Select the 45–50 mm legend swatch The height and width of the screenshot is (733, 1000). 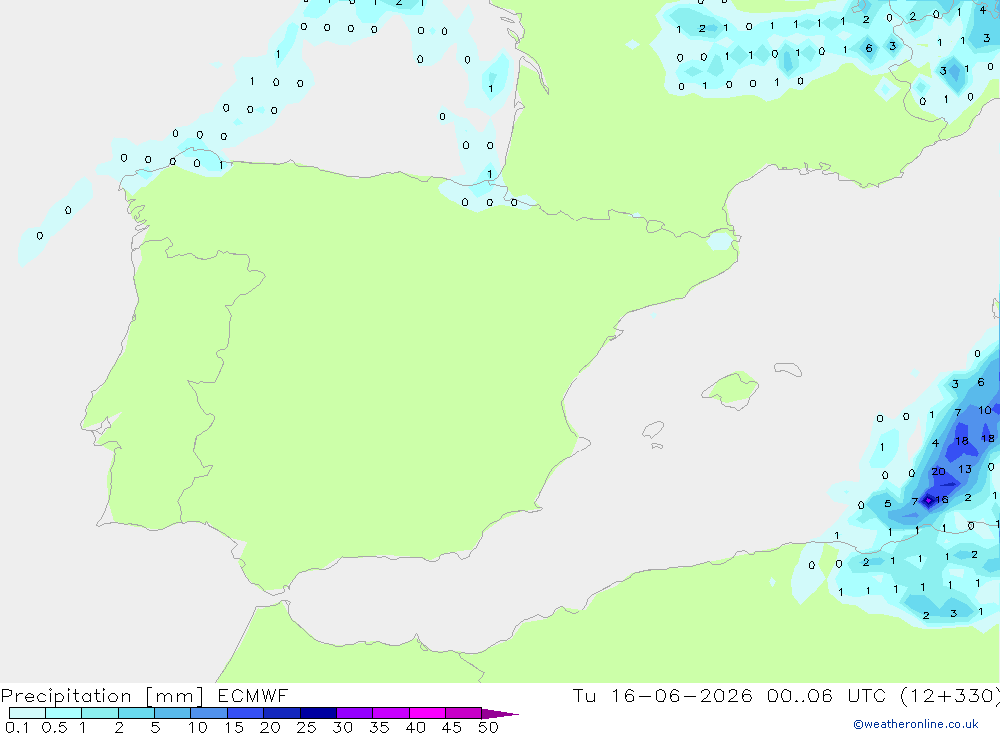coord(463,713)
